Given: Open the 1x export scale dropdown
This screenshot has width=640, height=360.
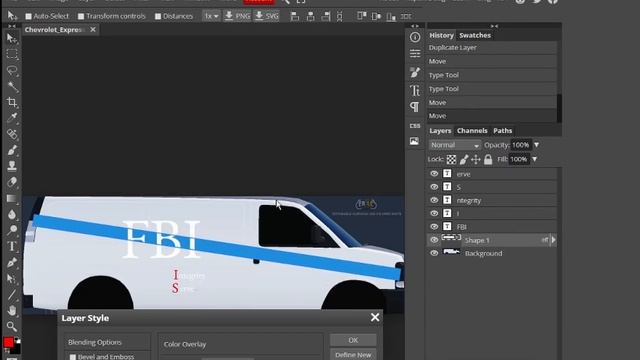Looking at the screenshot, I should click(x=211, y=16).
